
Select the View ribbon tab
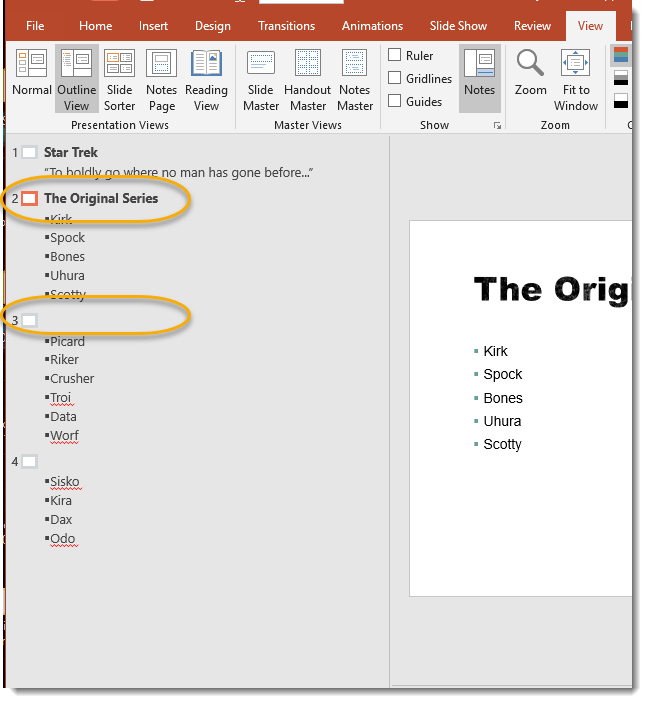tap(590, 26)
